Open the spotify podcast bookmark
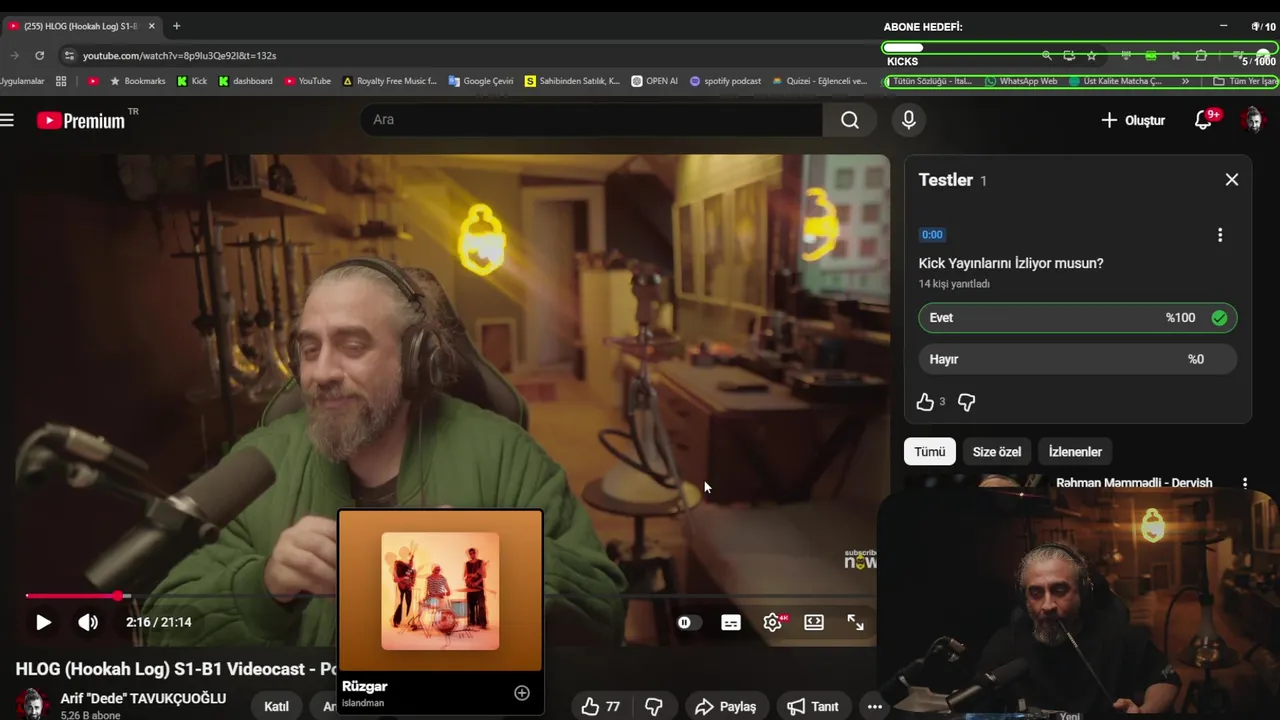1280x720 pixels. (725, 81)
